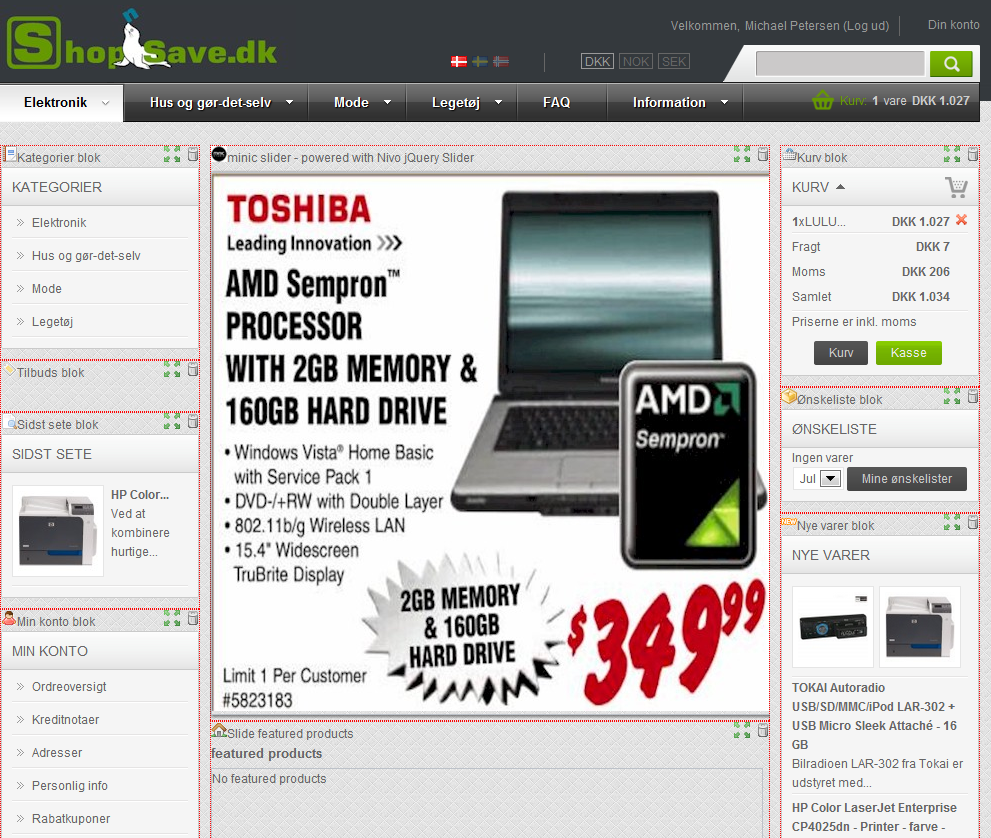This screenshot has height=838, width=991.
Task: Expand Mode menu dropdown arrow
Action: 387,102
